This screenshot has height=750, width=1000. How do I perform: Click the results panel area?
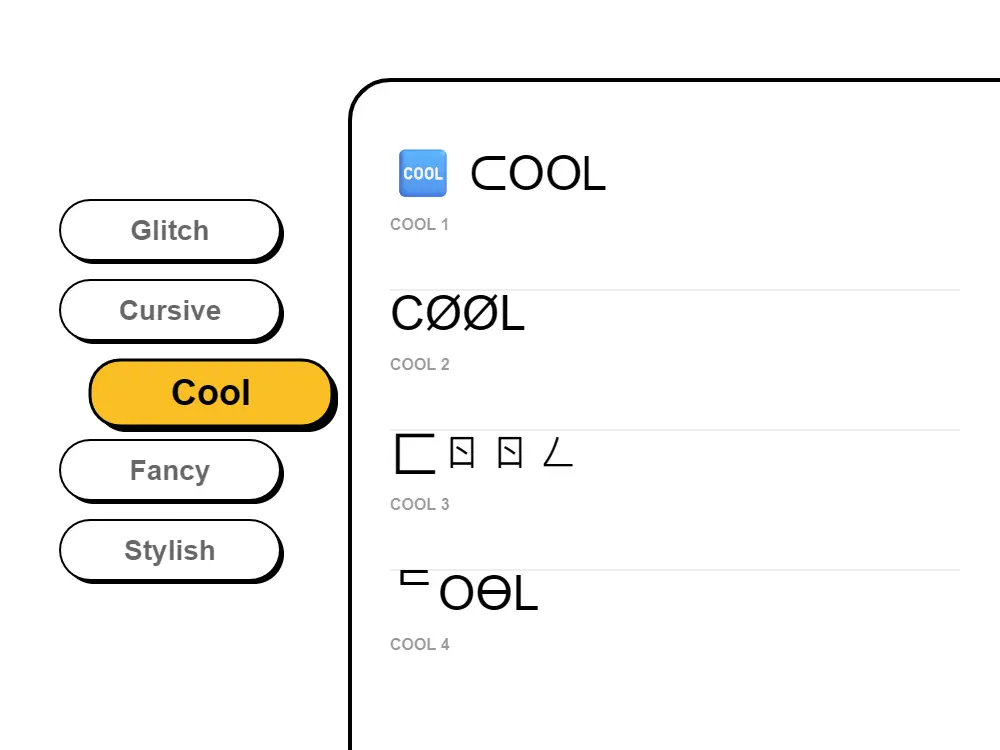pos(700,400)
